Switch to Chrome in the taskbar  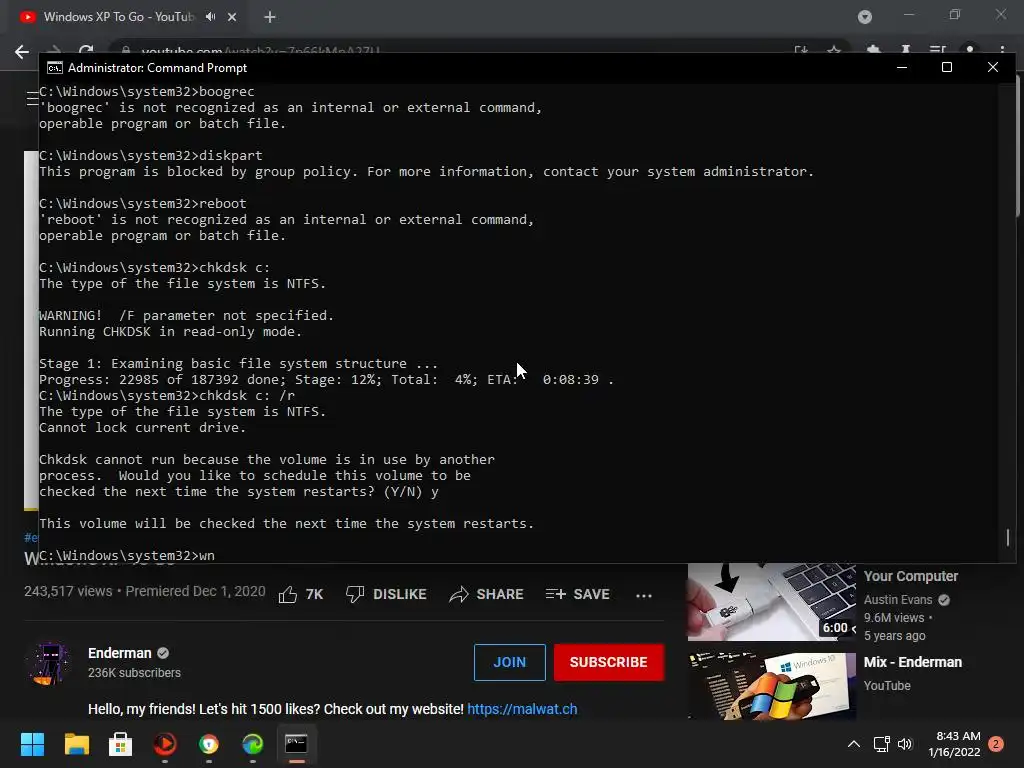(x=209, y=744)
